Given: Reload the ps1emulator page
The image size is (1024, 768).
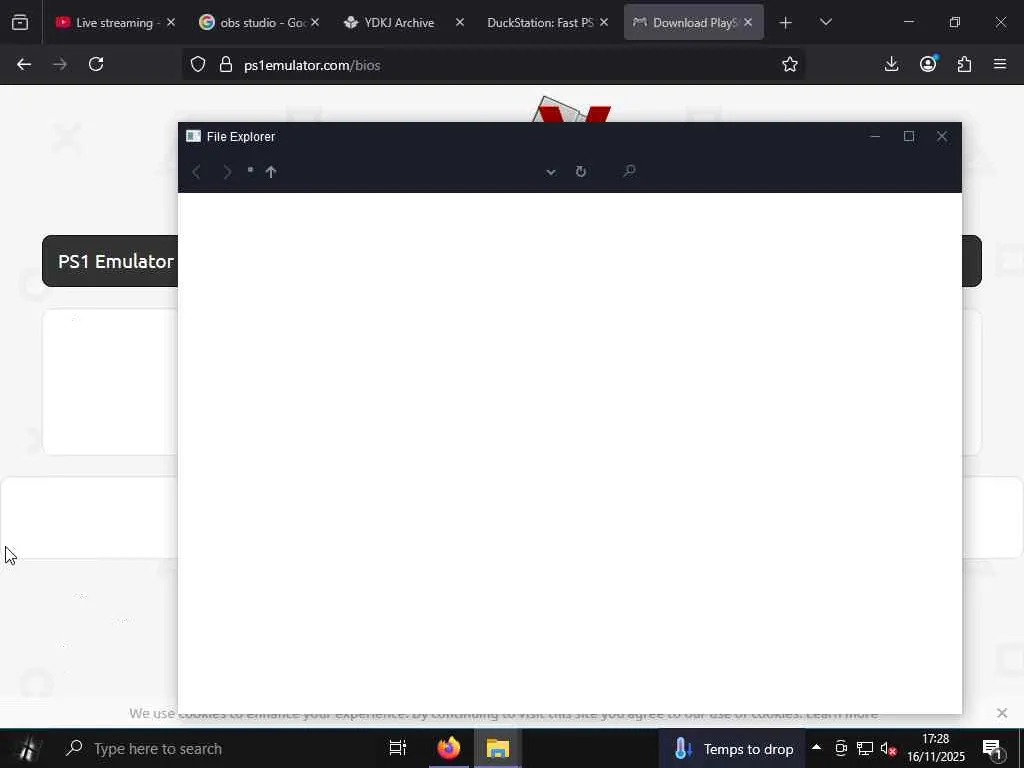Looking at the screenshot, I should (96, 65).
